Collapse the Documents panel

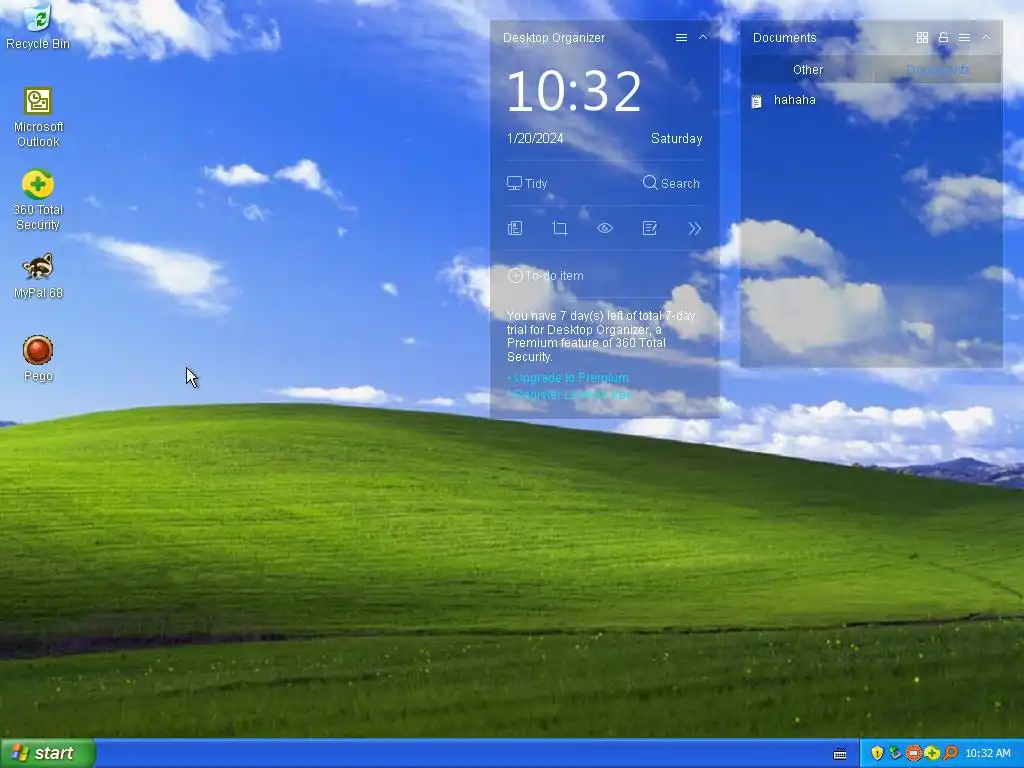(986, 38)
